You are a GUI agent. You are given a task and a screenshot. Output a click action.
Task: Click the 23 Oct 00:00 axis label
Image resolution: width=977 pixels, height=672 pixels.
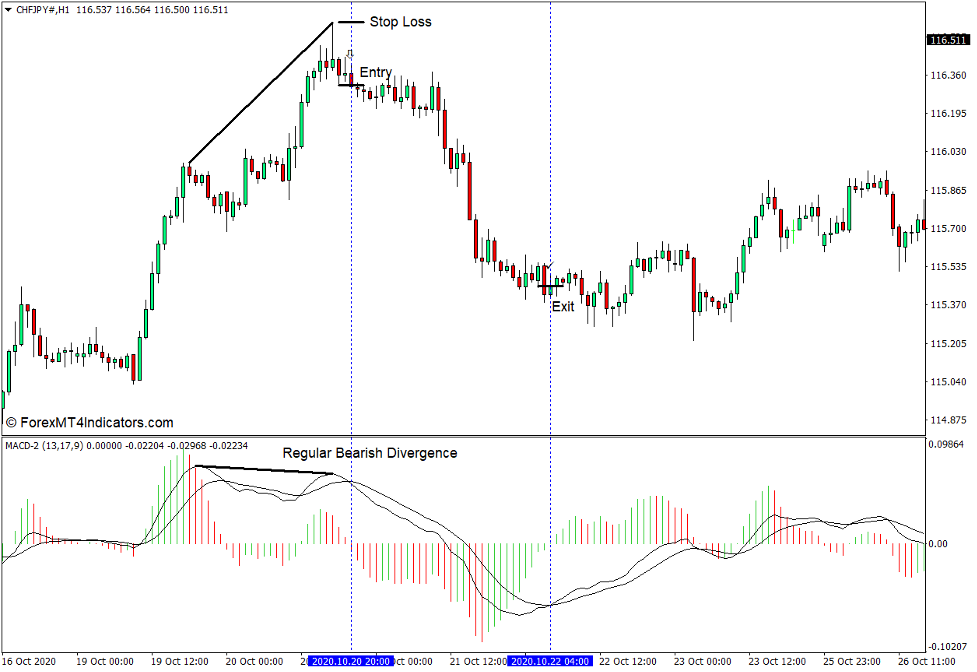(x=702, y=660)
